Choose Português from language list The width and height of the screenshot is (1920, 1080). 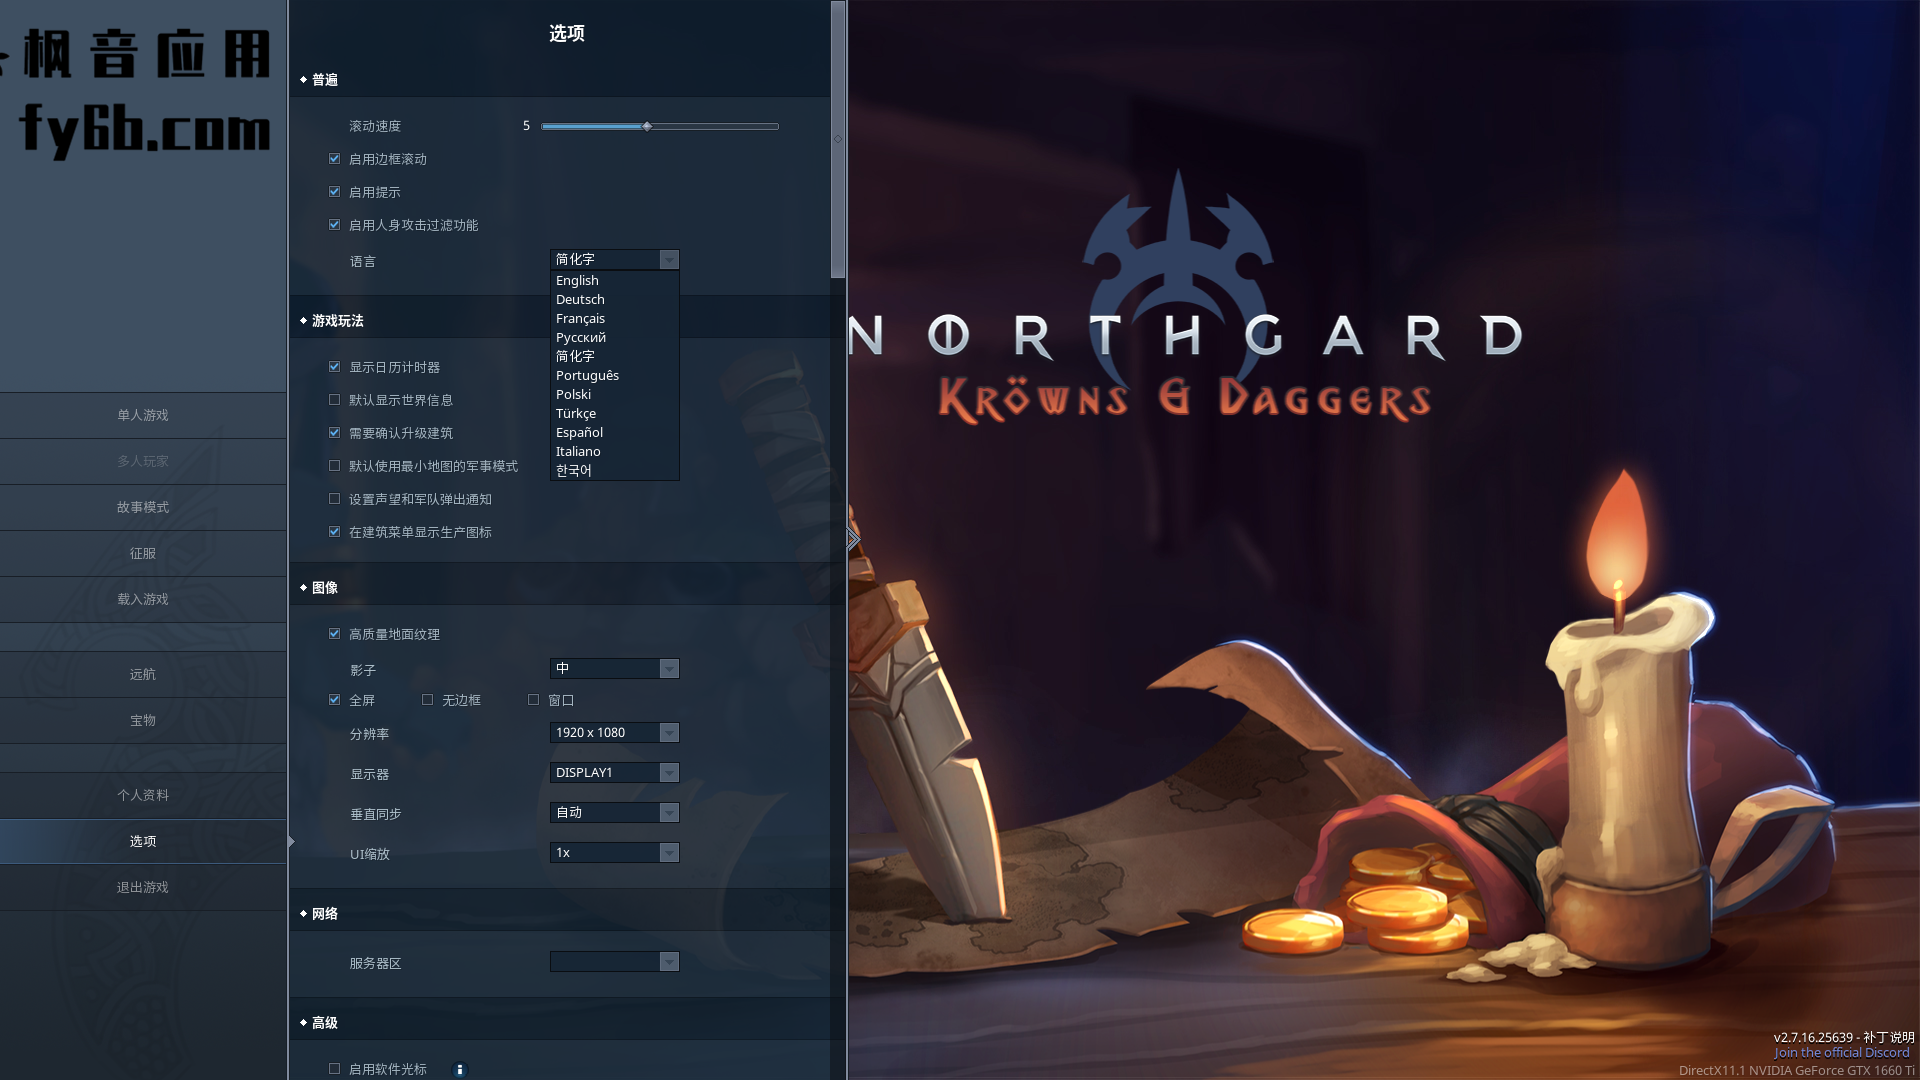(615, 376)
